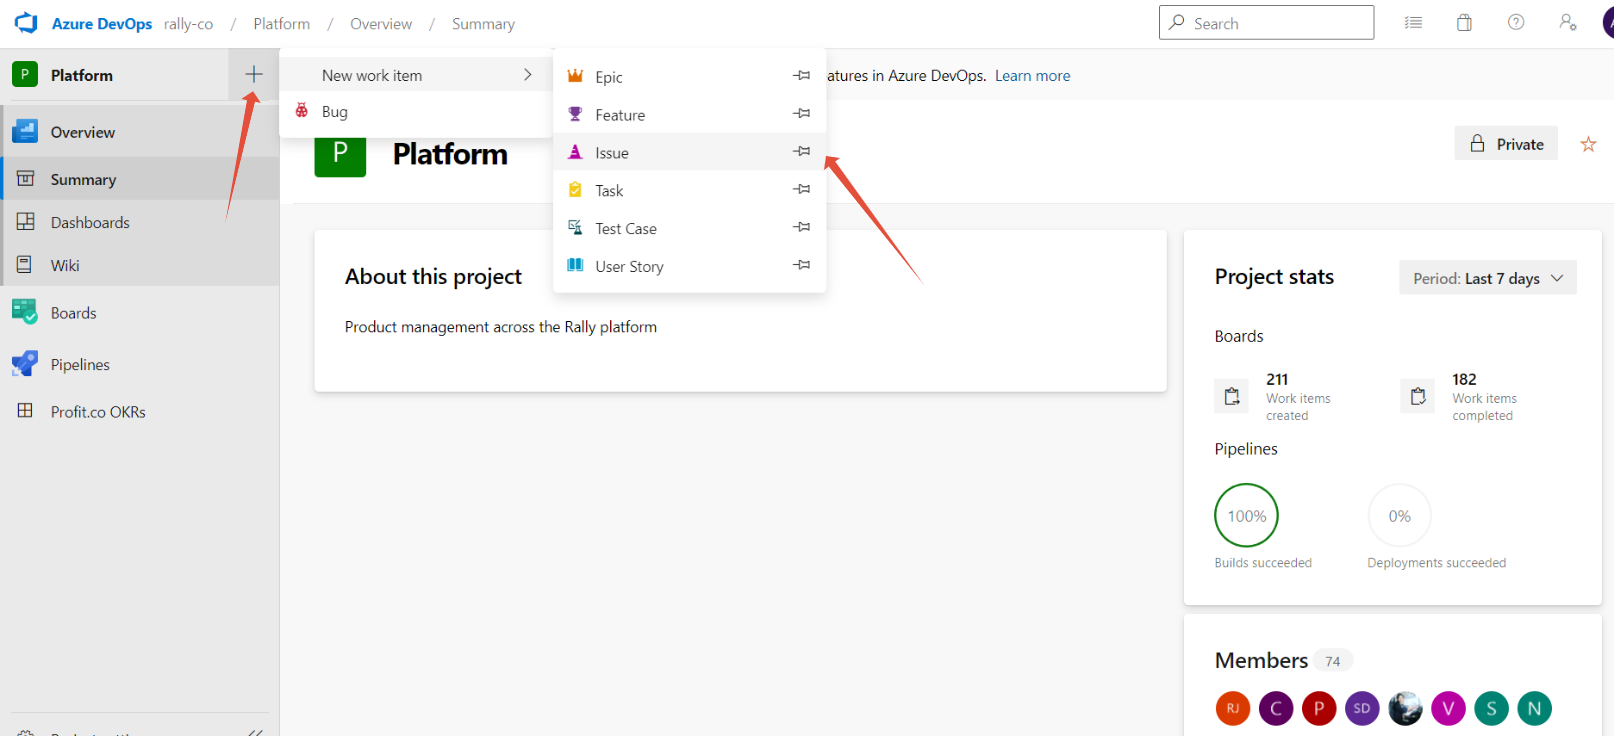The height and width of the screenshot is (736, 1614).
Task: Choose Test Case work item type
Action: [690, 228]
